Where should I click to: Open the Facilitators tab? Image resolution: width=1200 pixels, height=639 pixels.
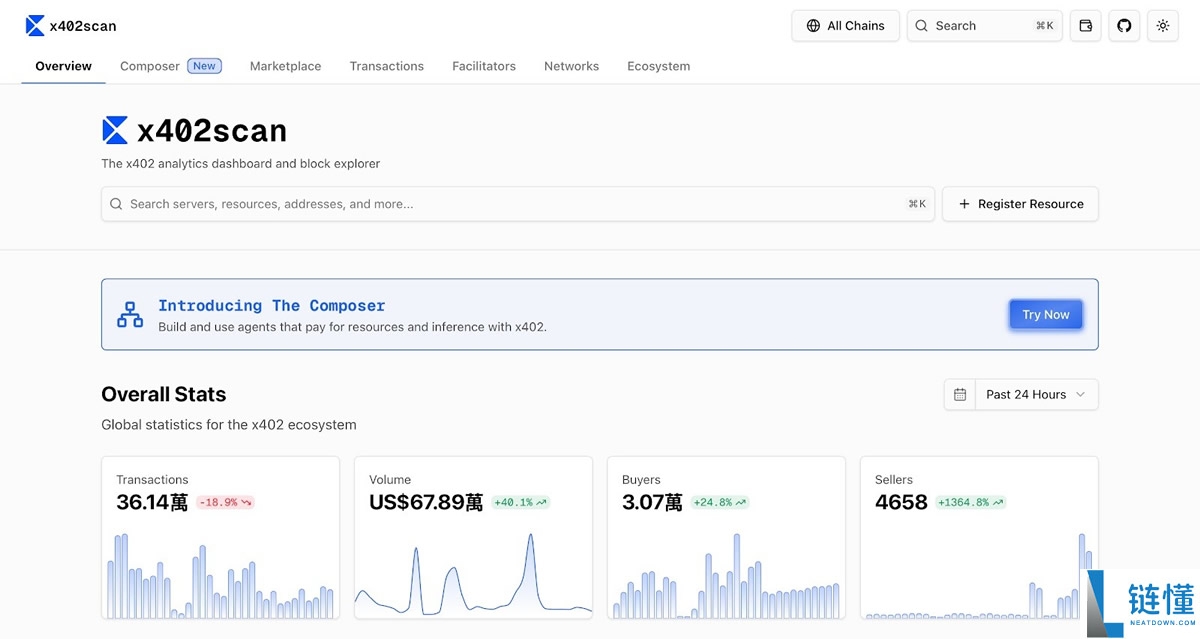tap(484, 66)
